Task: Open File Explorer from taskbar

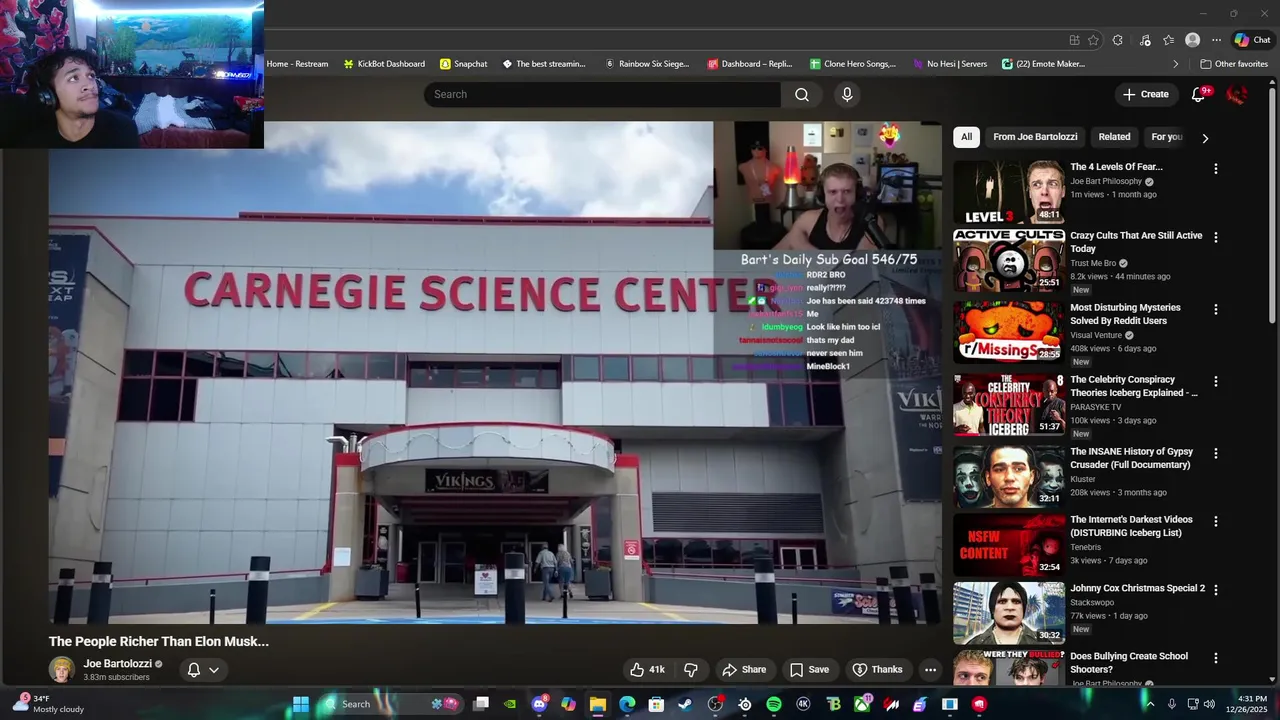Action: 597,704
